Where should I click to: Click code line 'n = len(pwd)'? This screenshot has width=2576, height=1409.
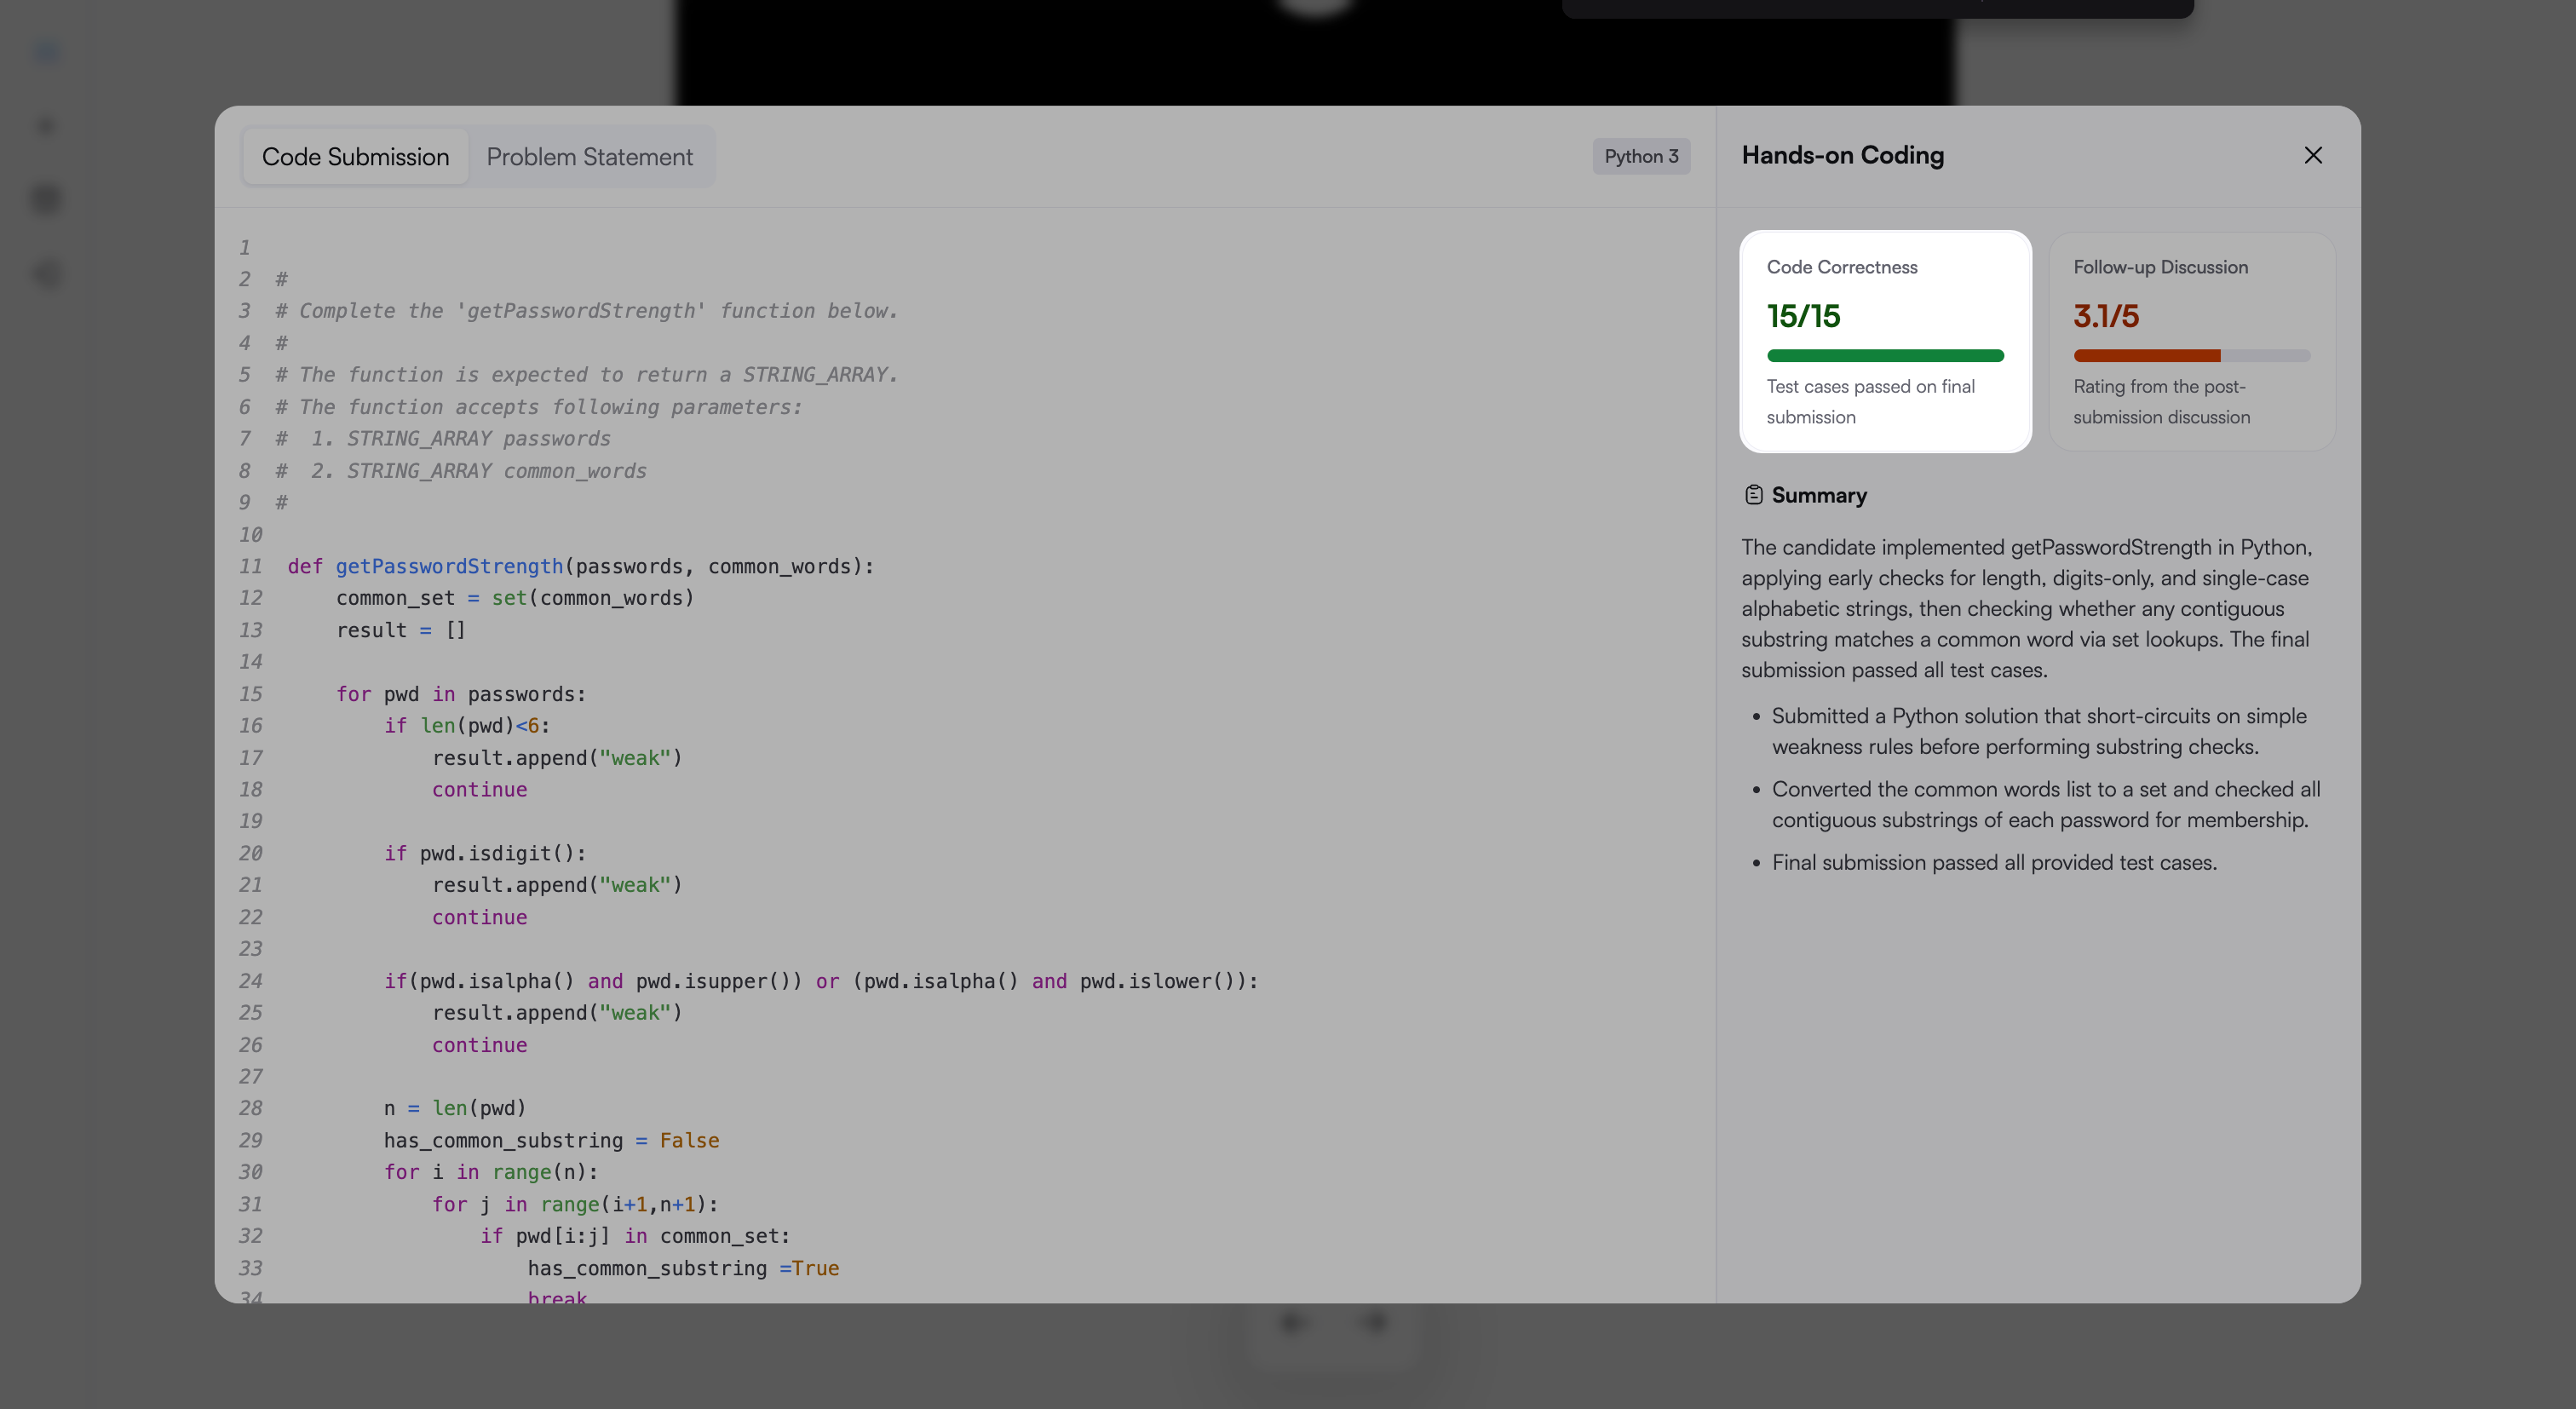454,1108
